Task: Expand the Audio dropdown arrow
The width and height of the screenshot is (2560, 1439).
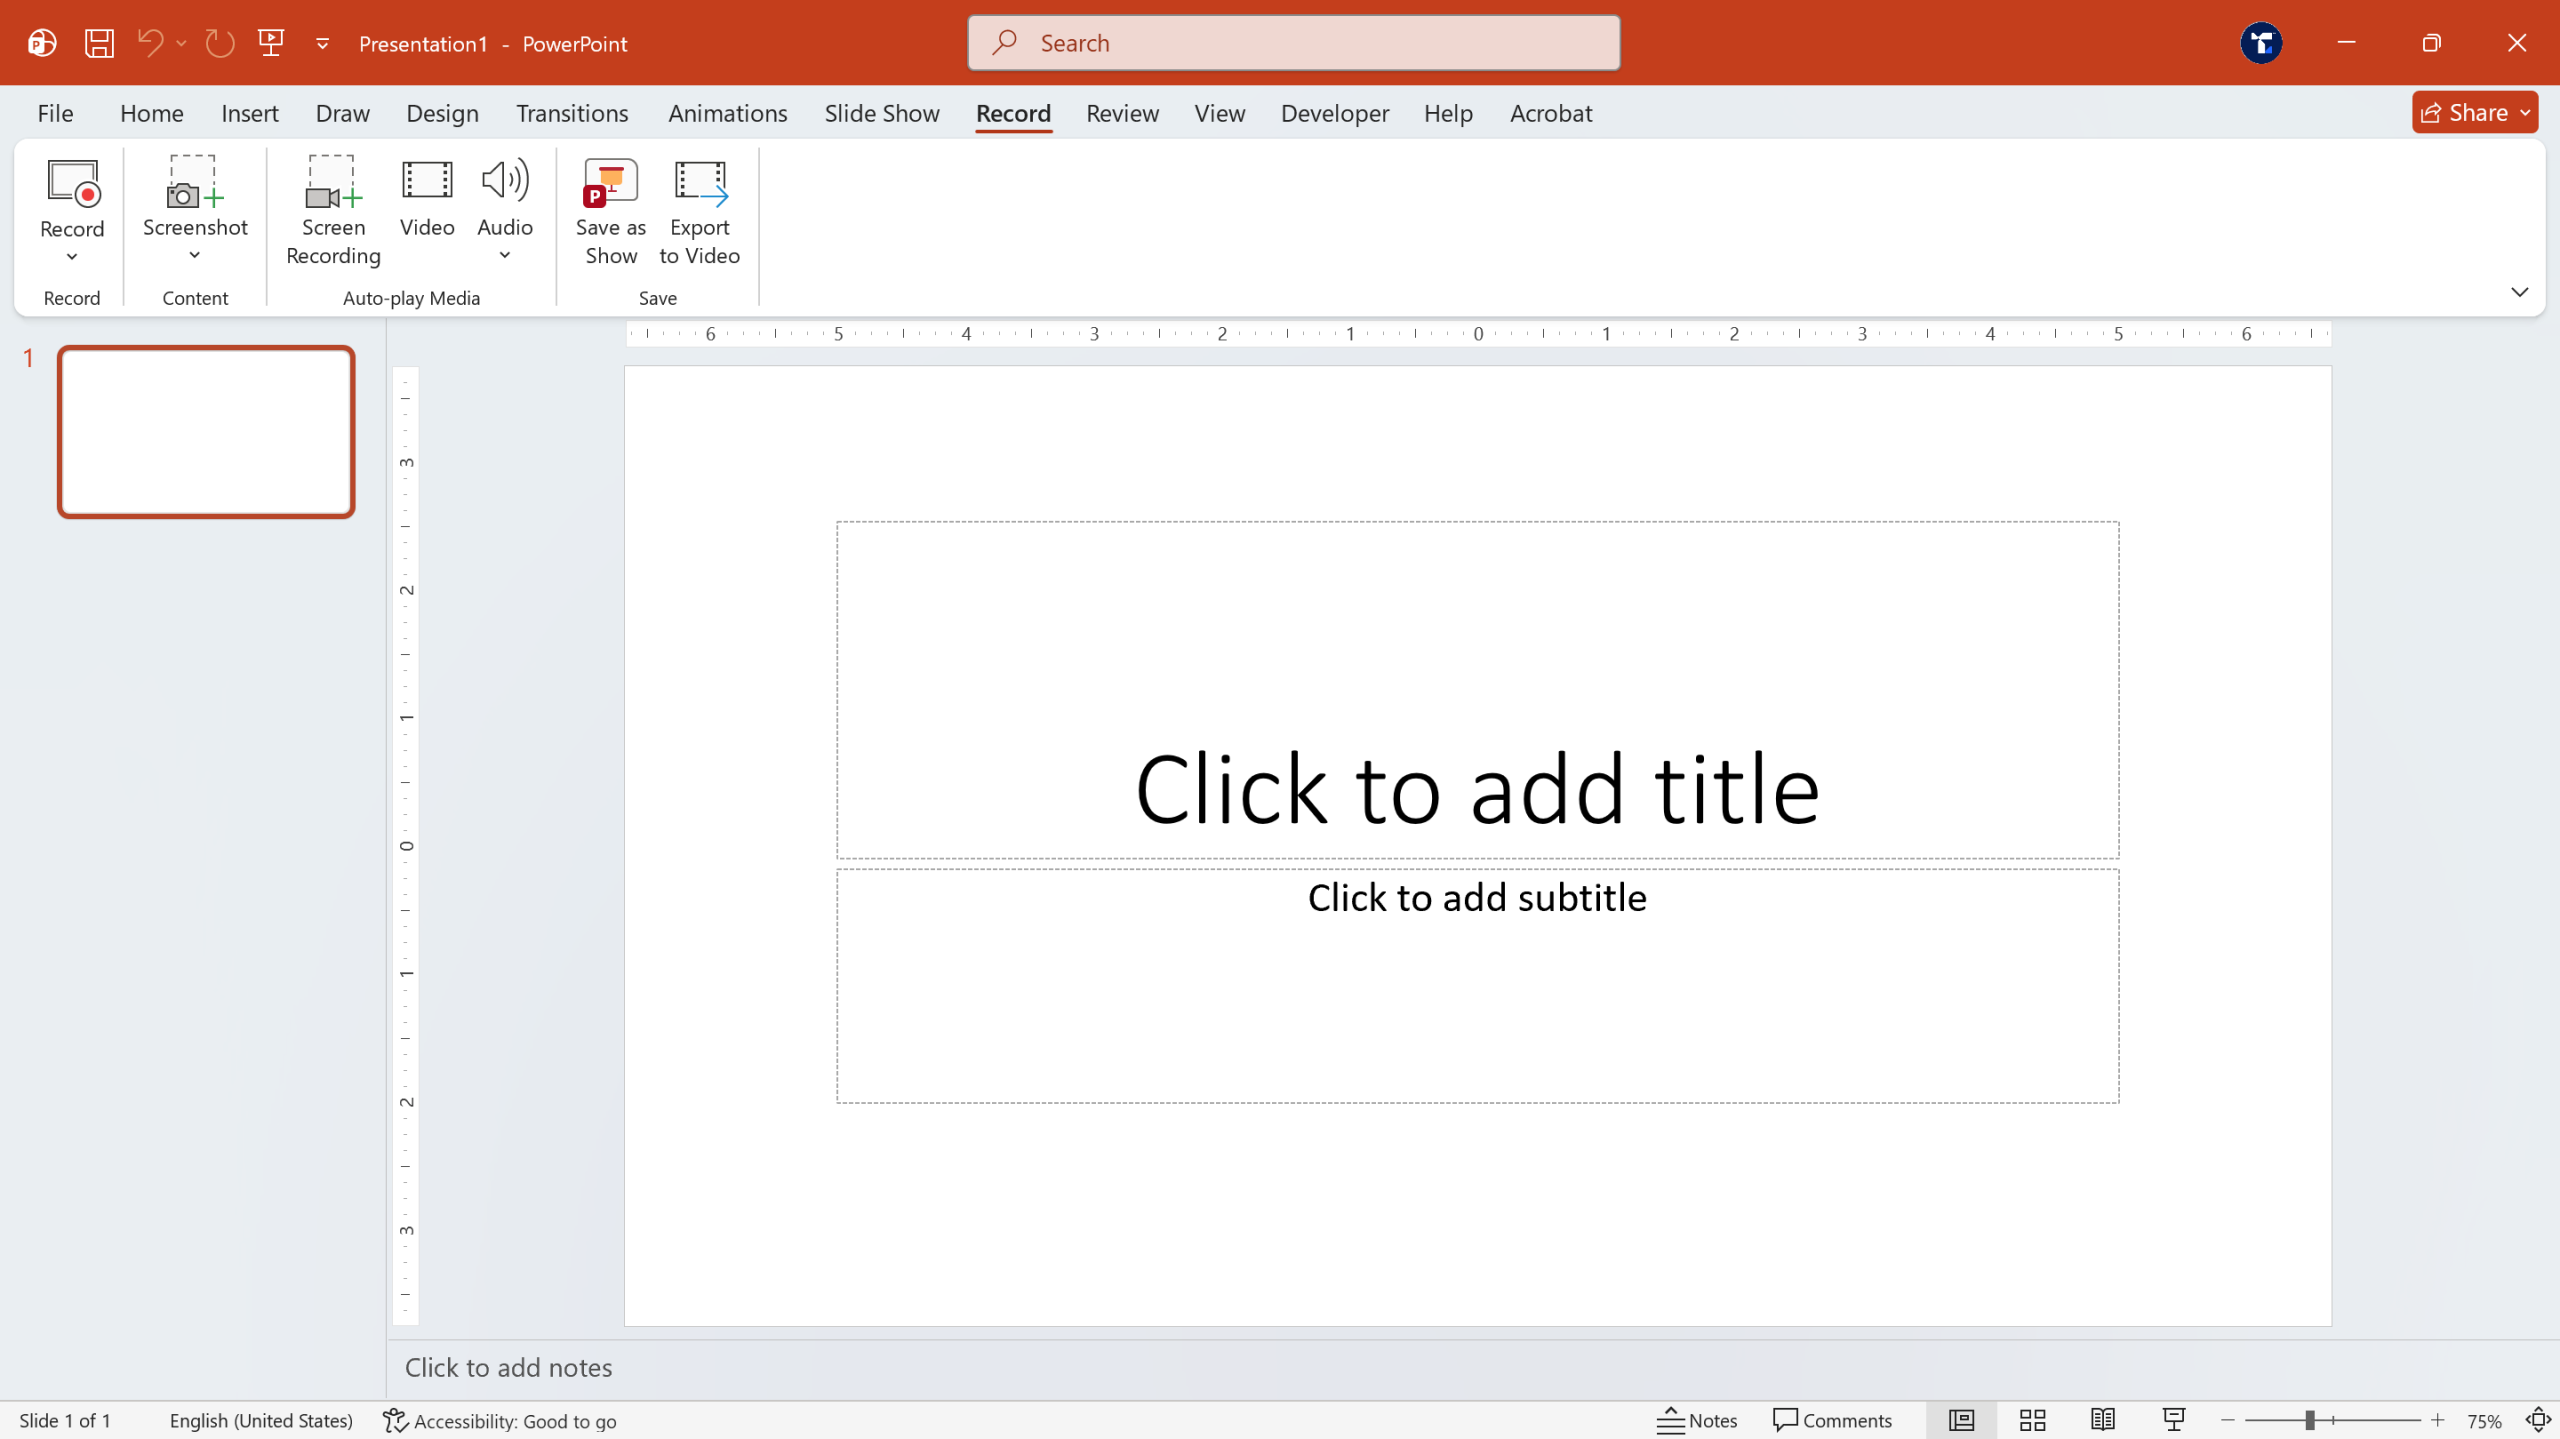Action: 505,255
